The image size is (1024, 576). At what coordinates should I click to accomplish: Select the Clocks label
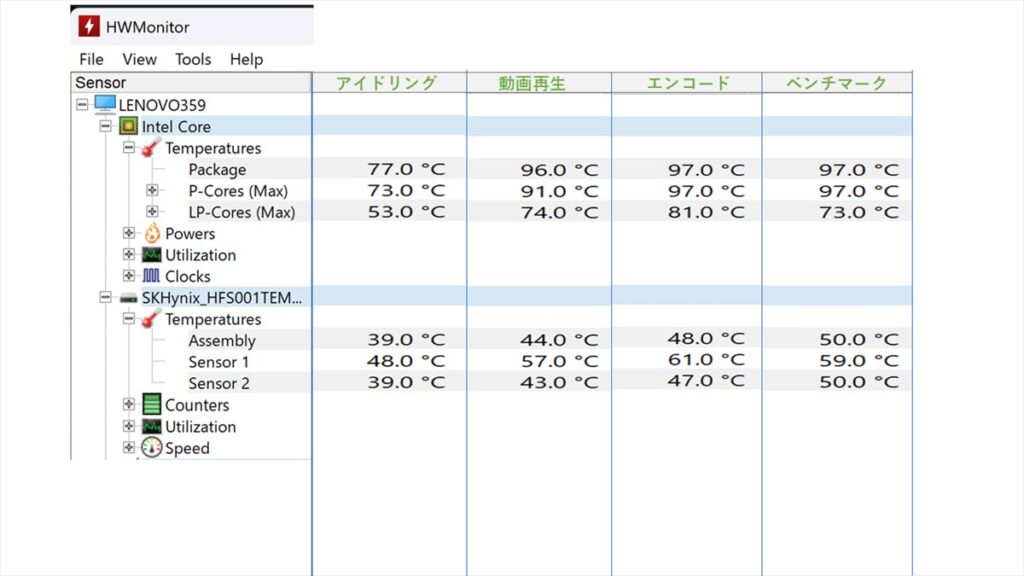(x=187, y=276)
